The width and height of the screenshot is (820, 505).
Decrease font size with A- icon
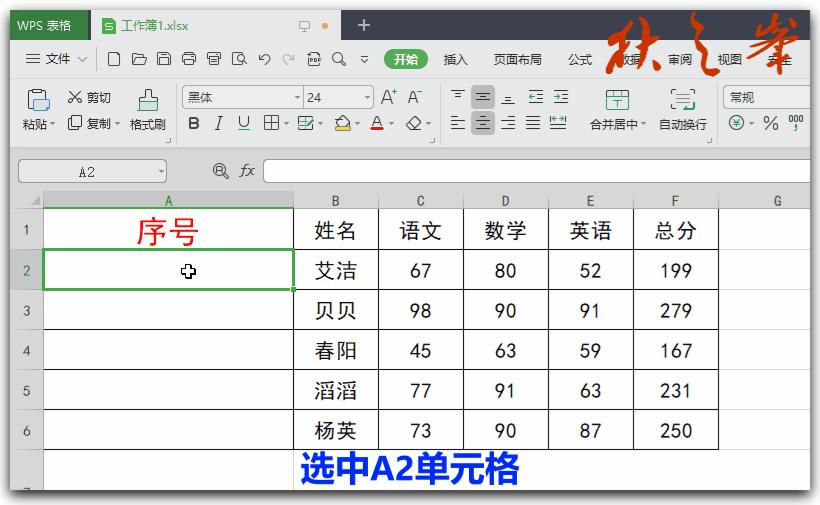[x=414, y=97]
